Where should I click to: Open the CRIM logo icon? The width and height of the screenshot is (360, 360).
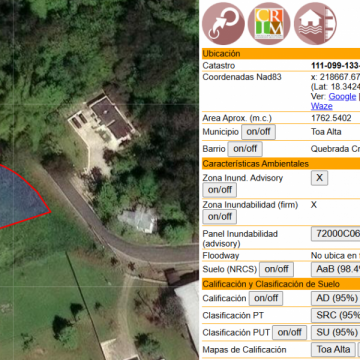coord(269,24)
